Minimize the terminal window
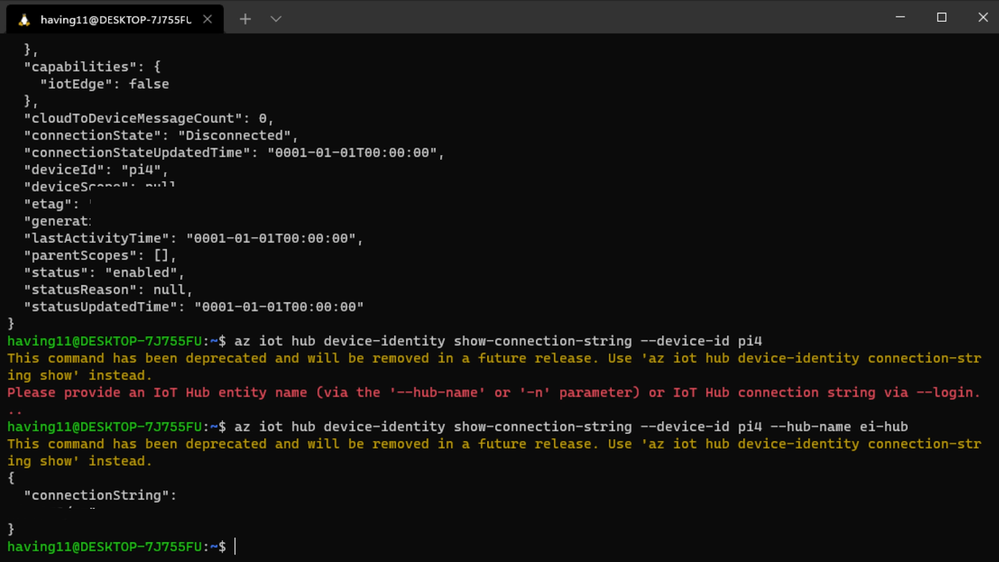 [x=900, y=17]
